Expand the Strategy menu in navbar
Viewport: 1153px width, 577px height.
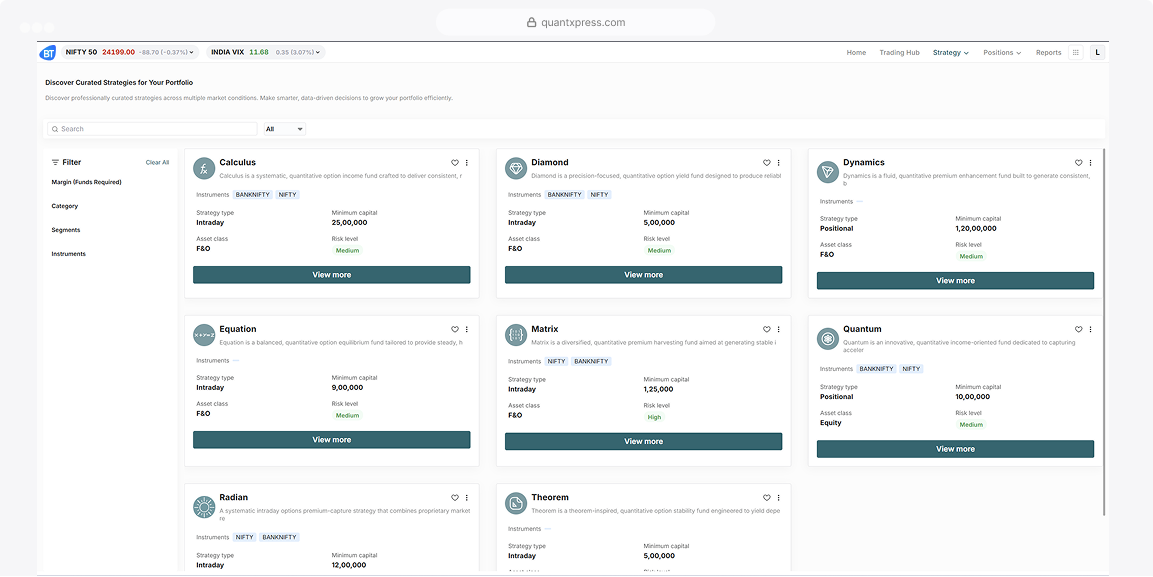point(951,53)
